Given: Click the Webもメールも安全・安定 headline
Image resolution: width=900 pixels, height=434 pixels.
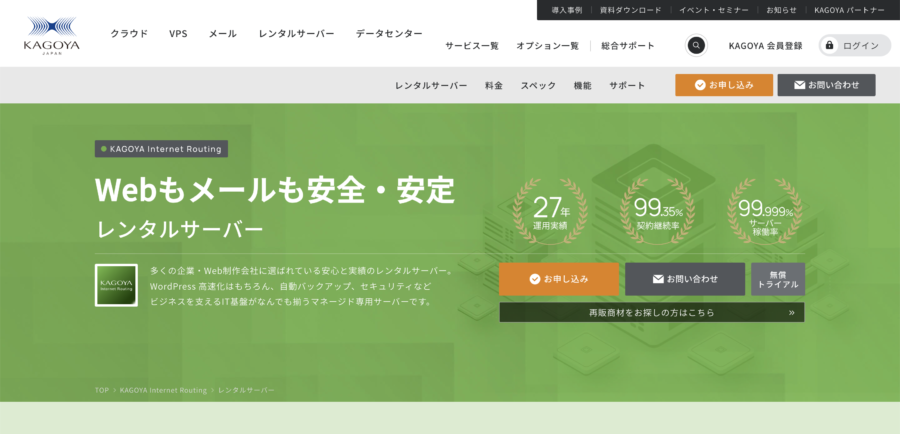Looking at the screenshot, I should [275, 190].
